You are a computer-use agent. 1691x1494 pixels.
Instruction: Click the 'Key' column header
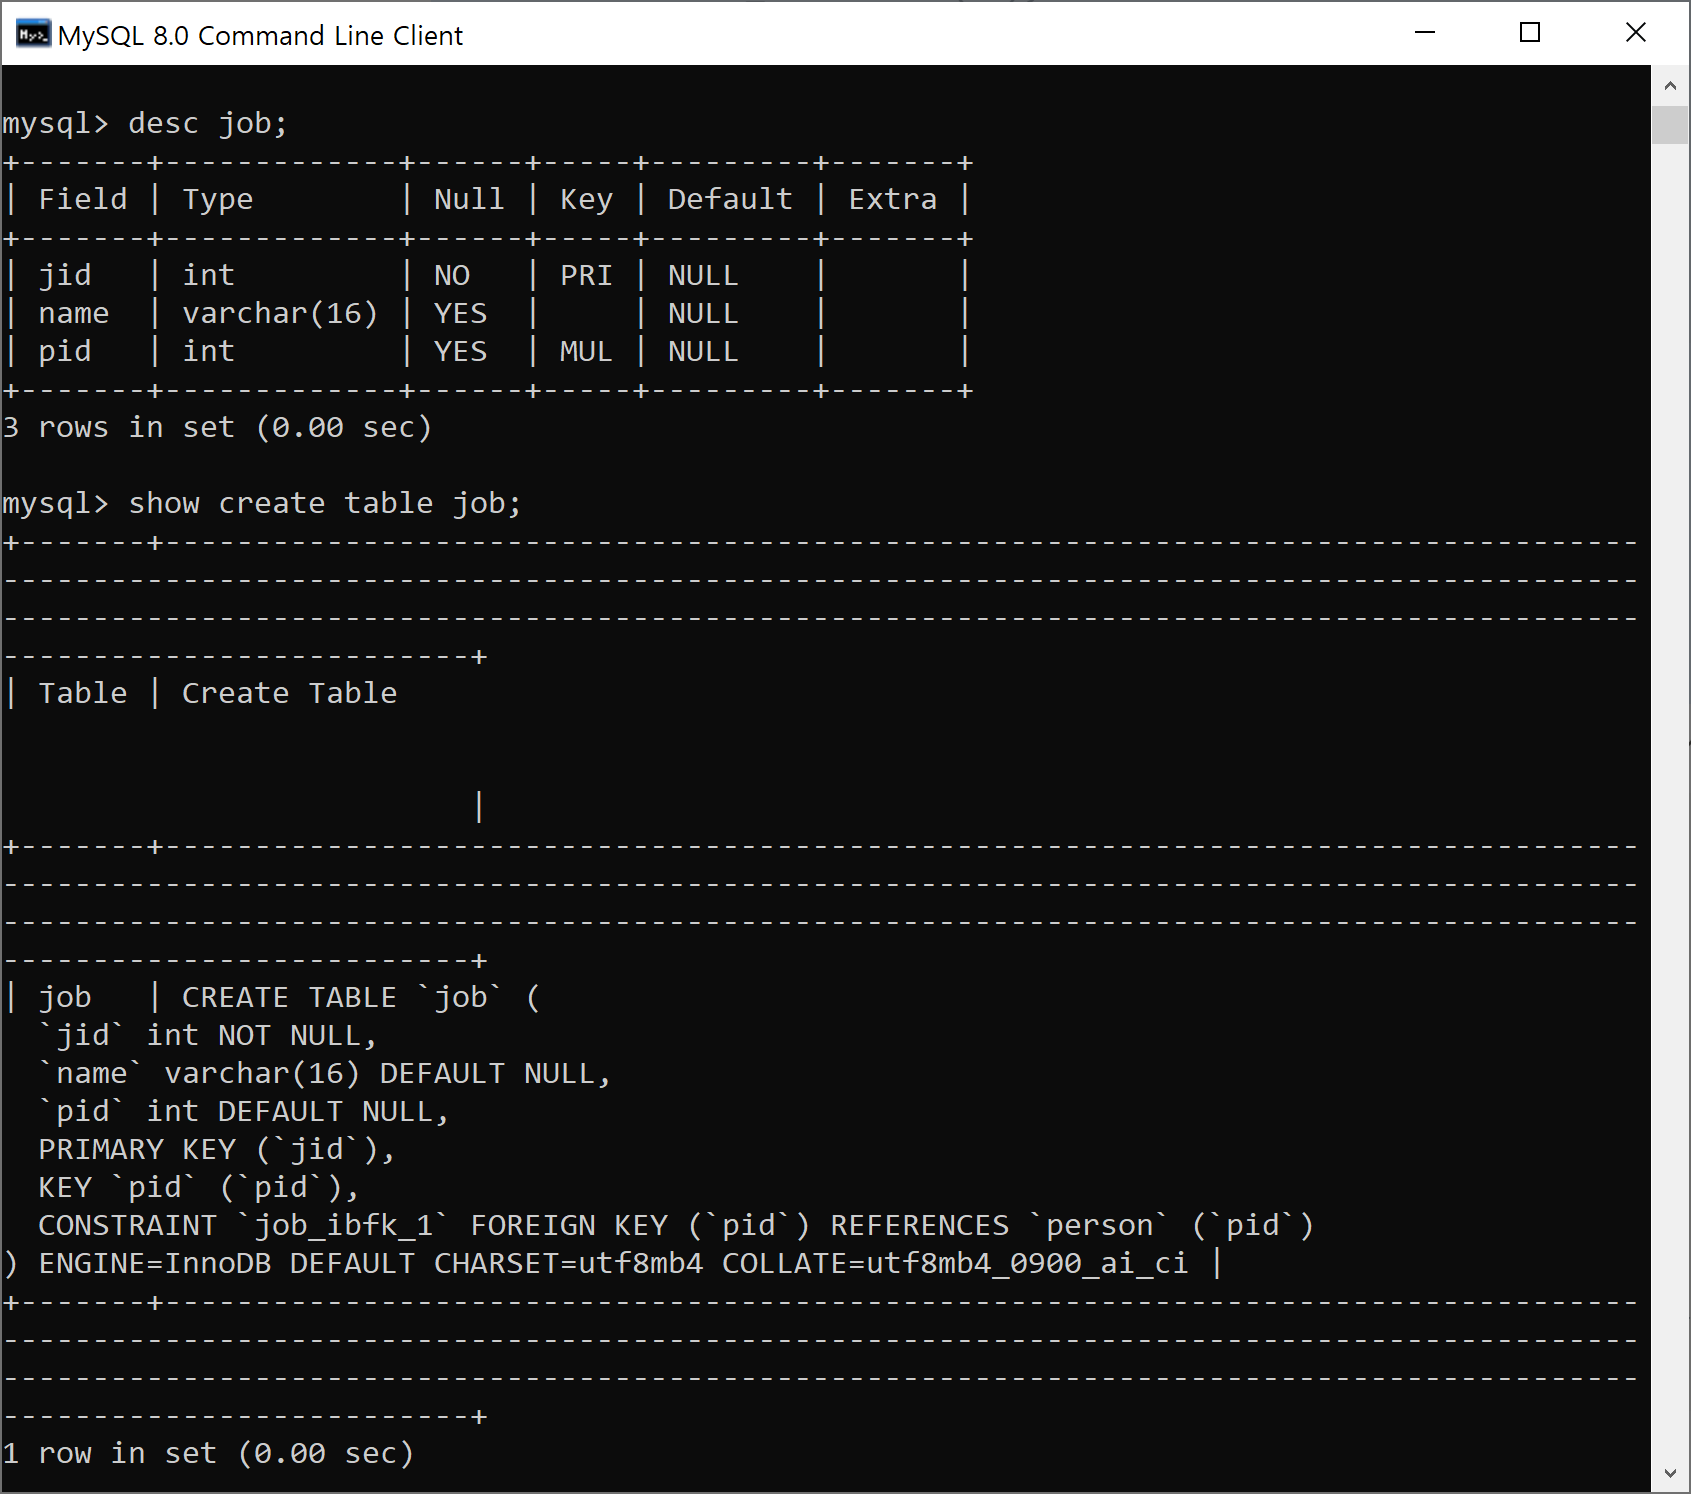click(x=586, y=199)
